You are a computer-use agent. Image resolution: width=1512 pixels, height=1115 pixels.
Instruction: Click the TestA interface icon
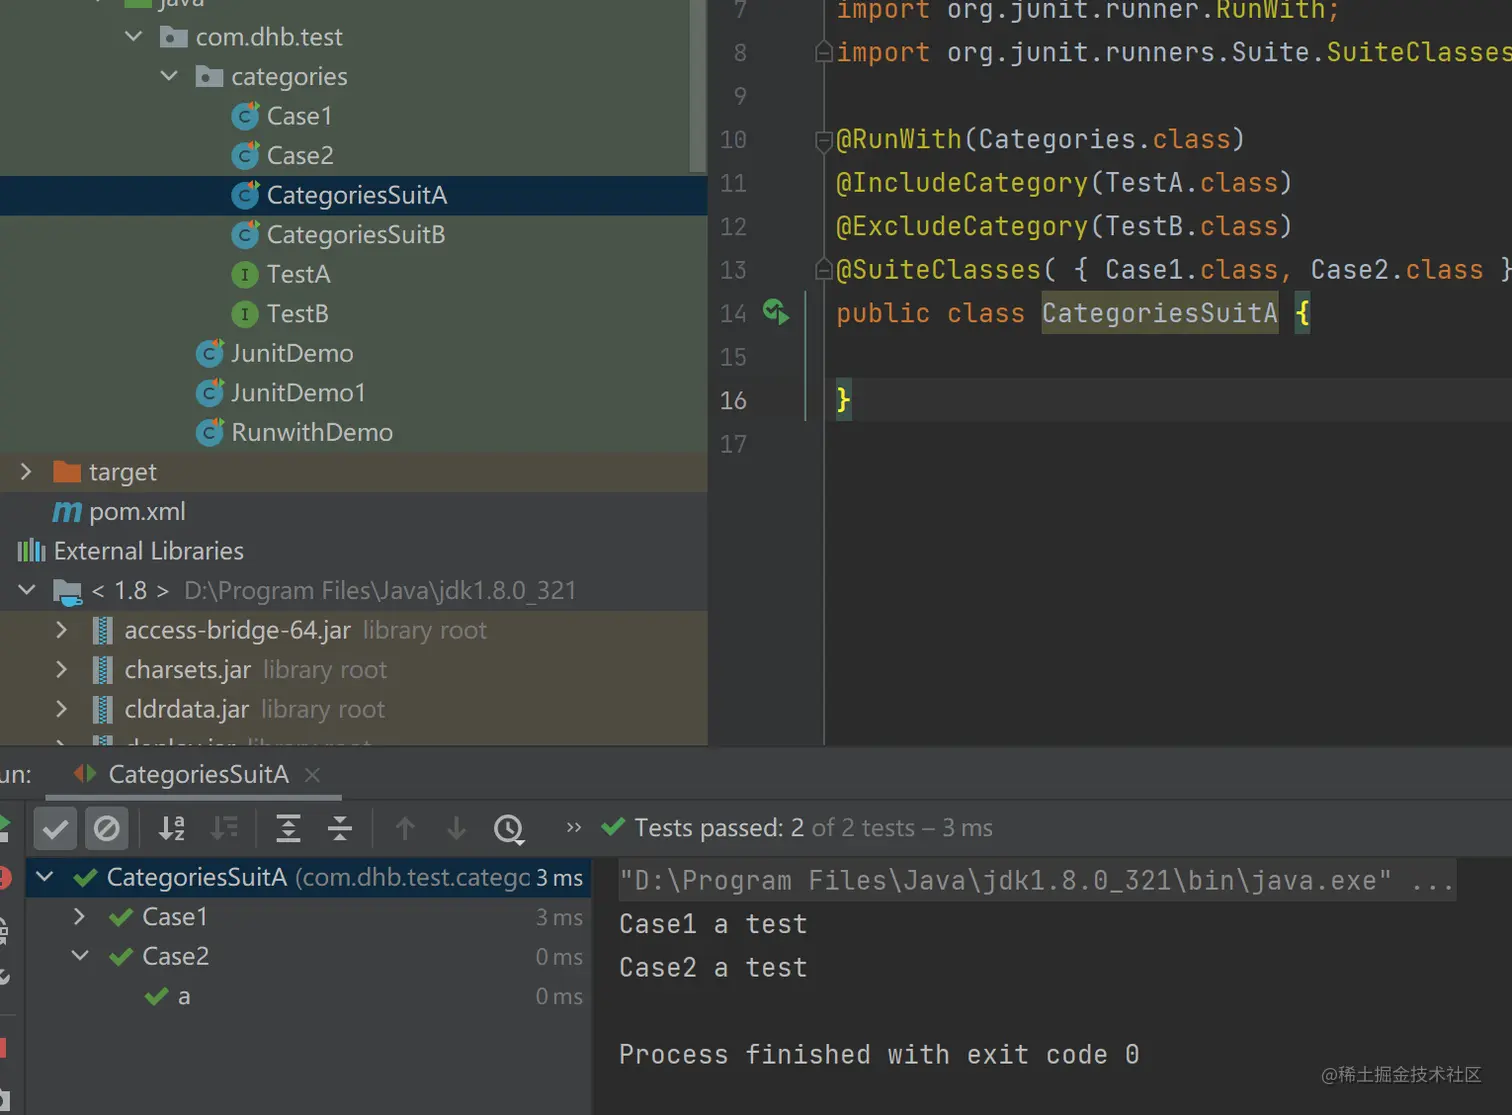click(x=244, y=274)
